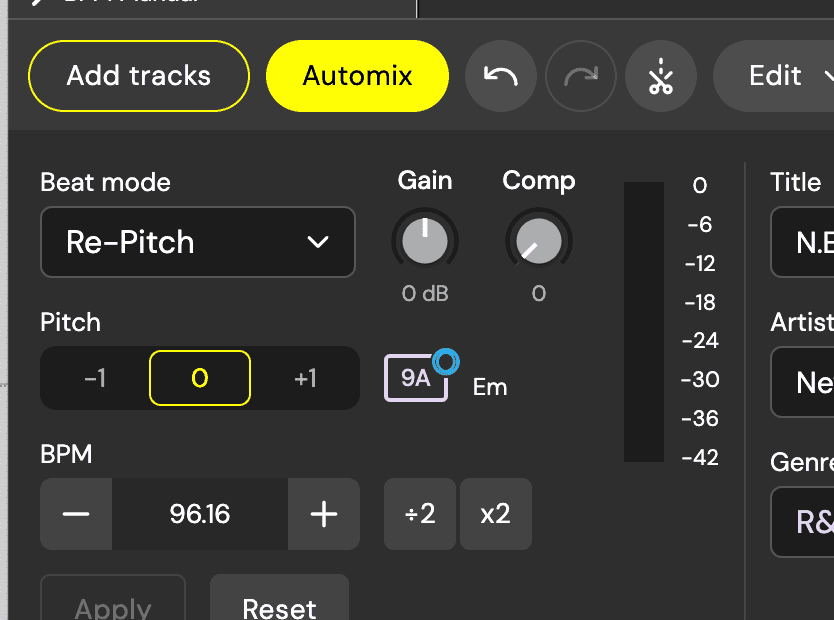Click the Comp knob
The height and width of the screenshot is (620, 834).
point(538,240)
